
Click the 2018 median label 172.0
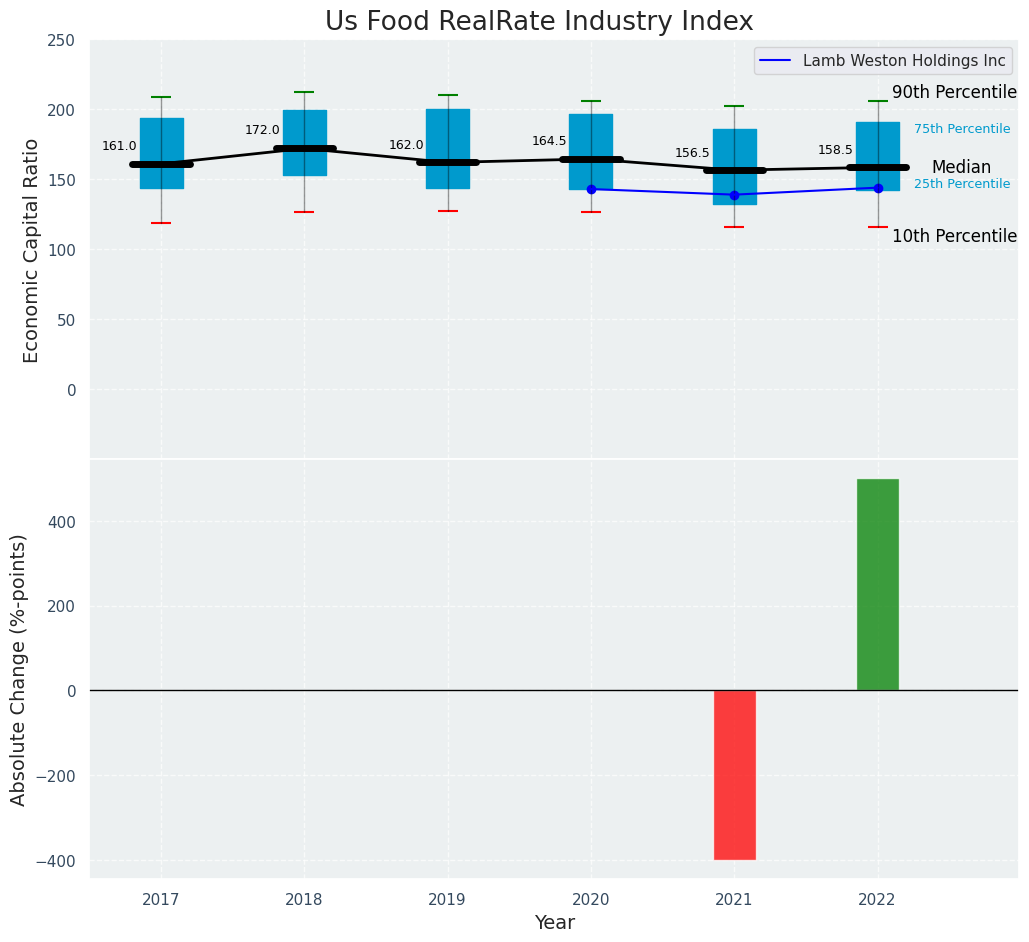point(262,130)
